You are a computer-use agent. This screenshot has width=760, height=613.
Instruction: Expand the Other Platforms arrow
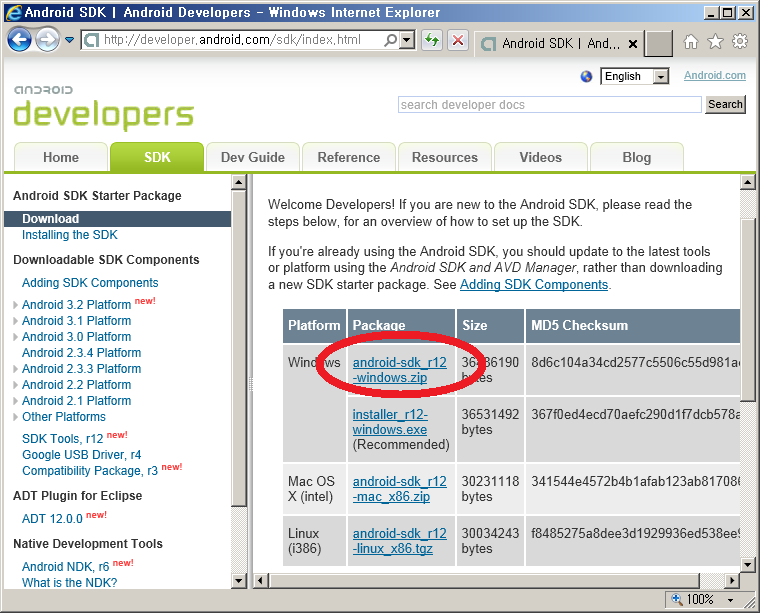(16, 417)
